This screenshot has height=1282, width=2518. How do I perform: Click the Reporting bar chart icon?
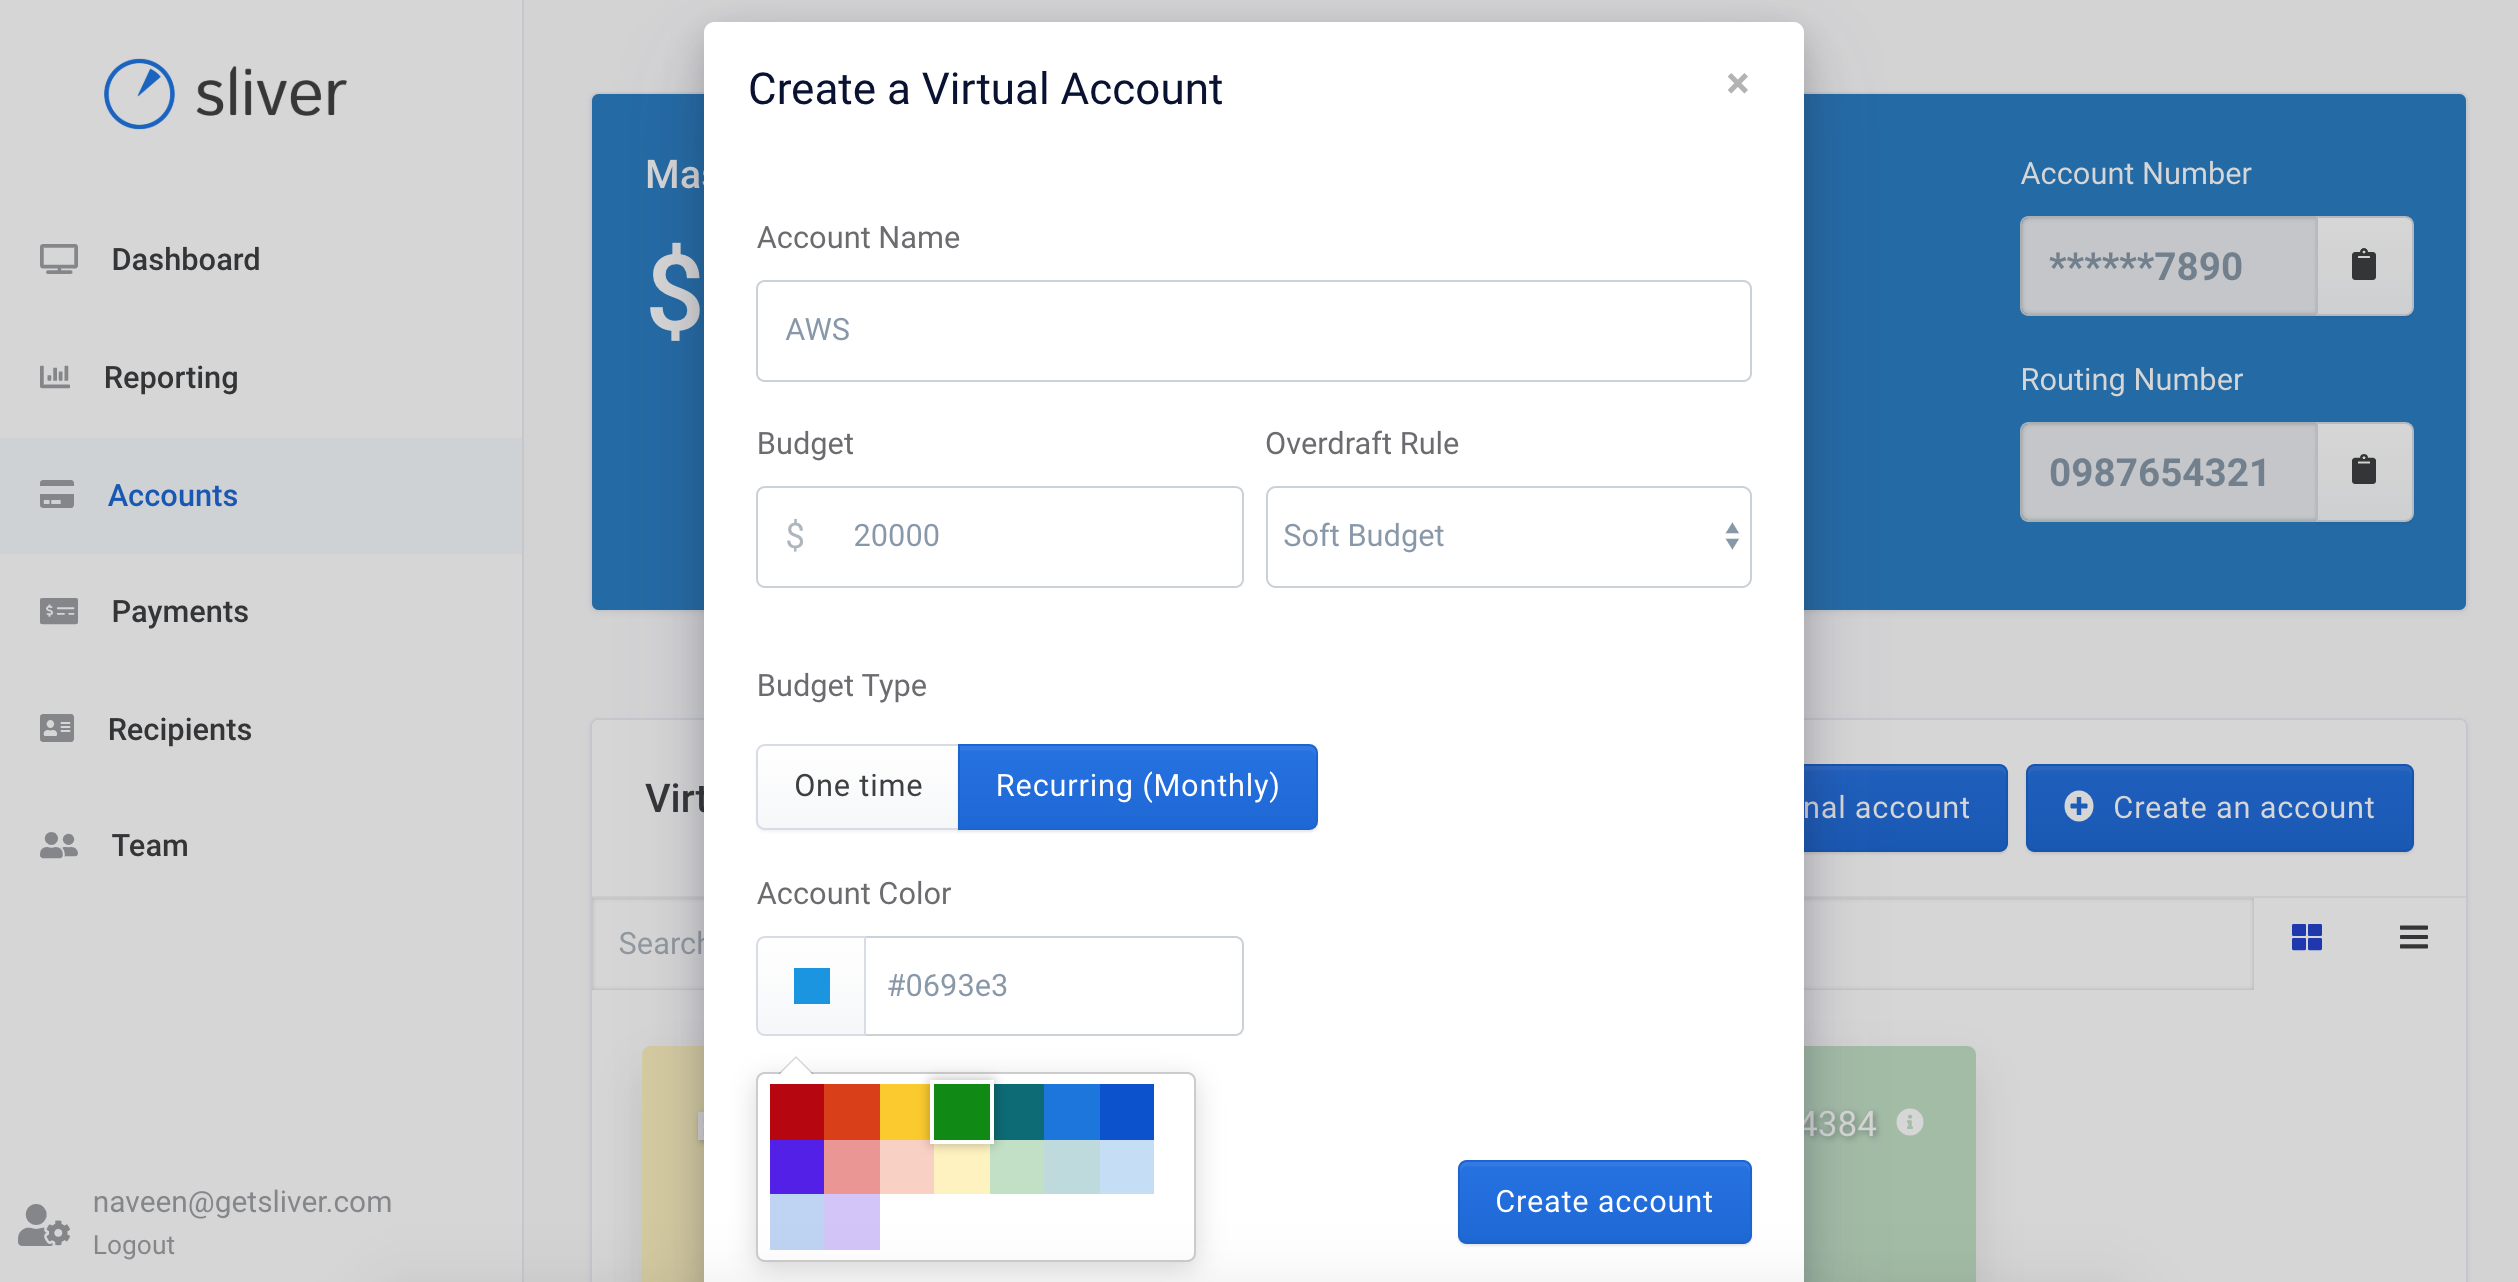click(55, 377)
